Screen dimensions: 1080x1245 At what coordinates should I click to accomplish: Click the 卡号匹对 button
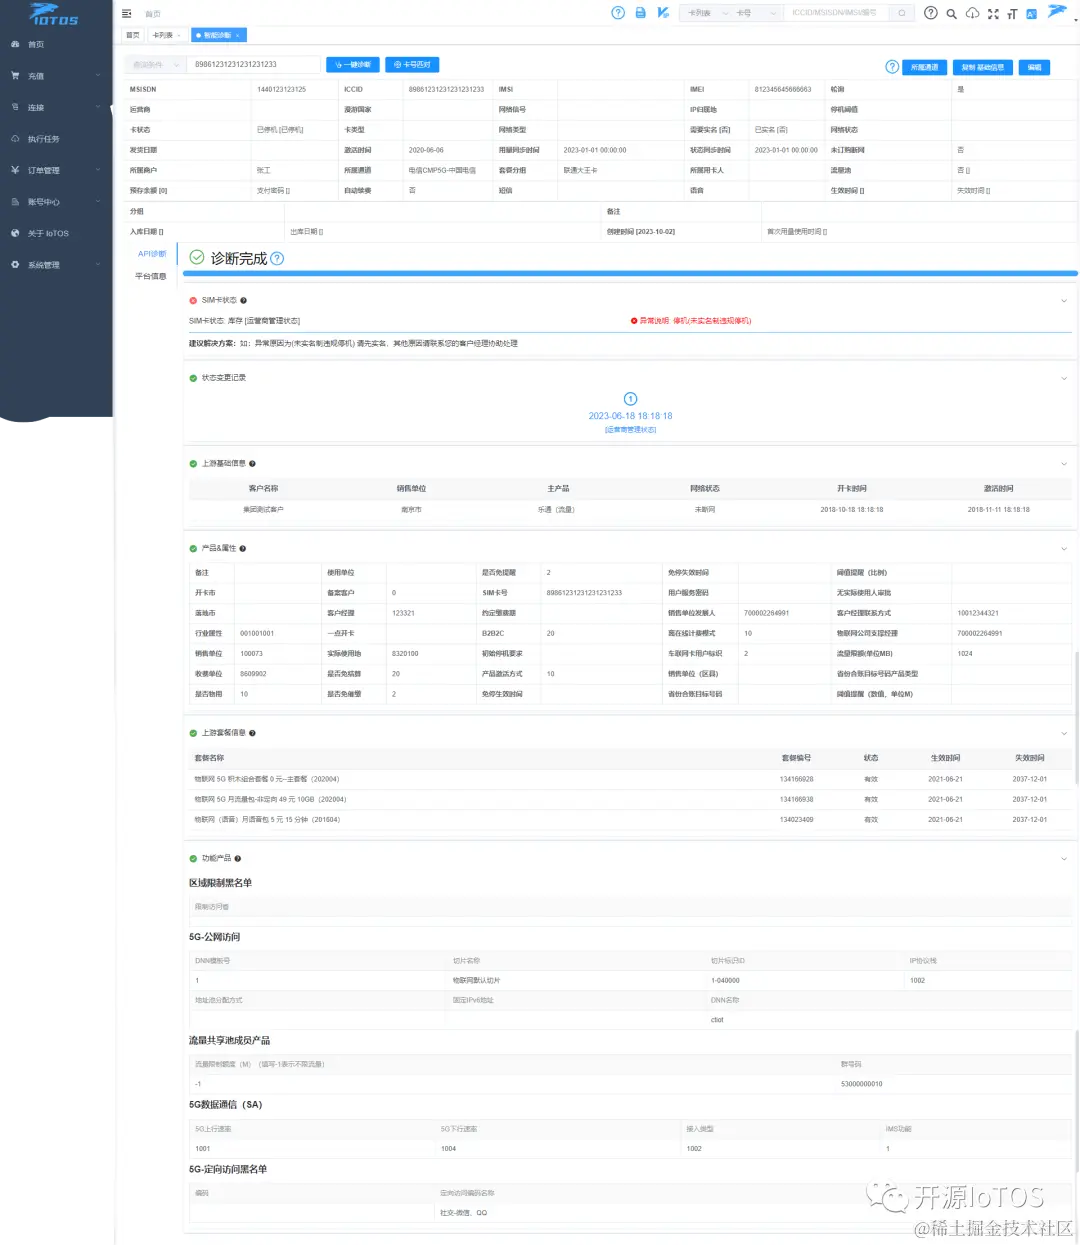pyautogui.click(x=412, y=65)
